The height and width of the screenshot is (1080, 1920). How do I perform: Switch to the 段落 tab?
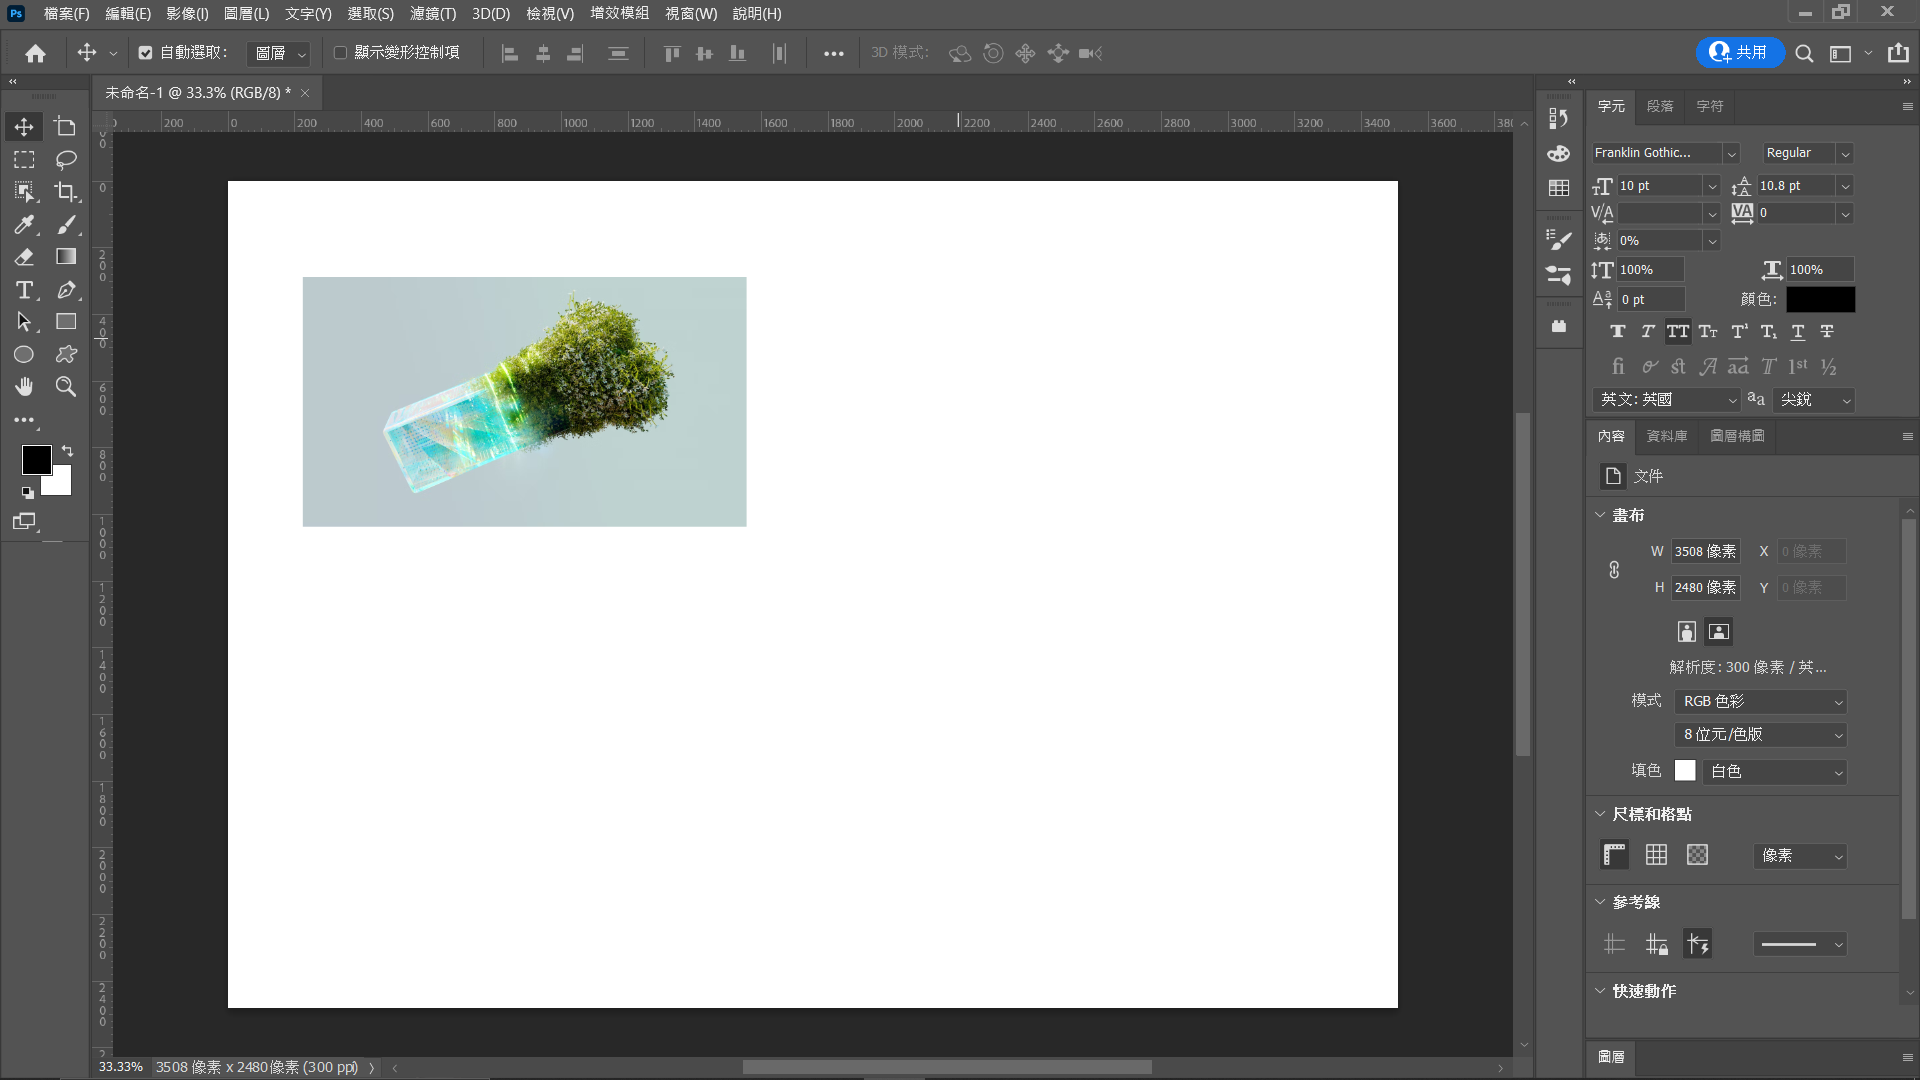click(x=1660, y=107)
